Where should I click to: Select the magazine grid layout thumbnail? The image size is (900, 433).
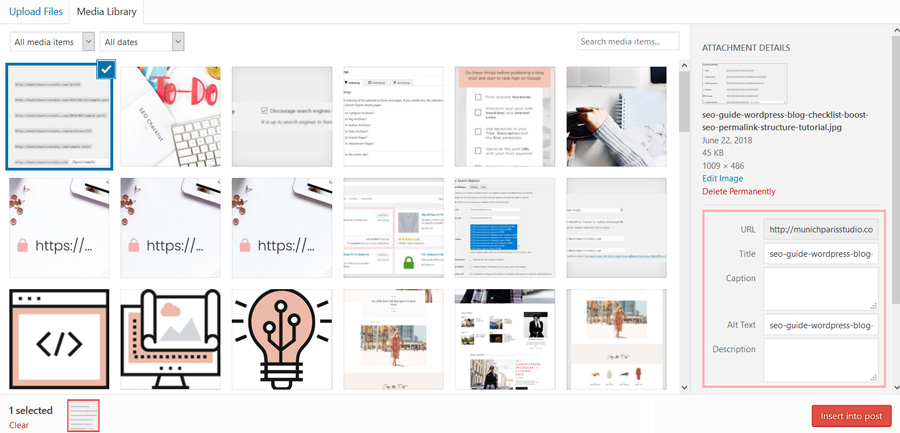pos(505,339)
